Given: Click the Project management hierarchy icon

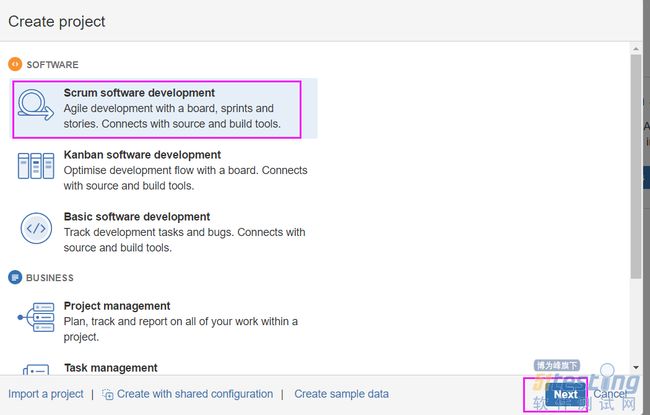Looking at the screenshot, I should (36, 317).
